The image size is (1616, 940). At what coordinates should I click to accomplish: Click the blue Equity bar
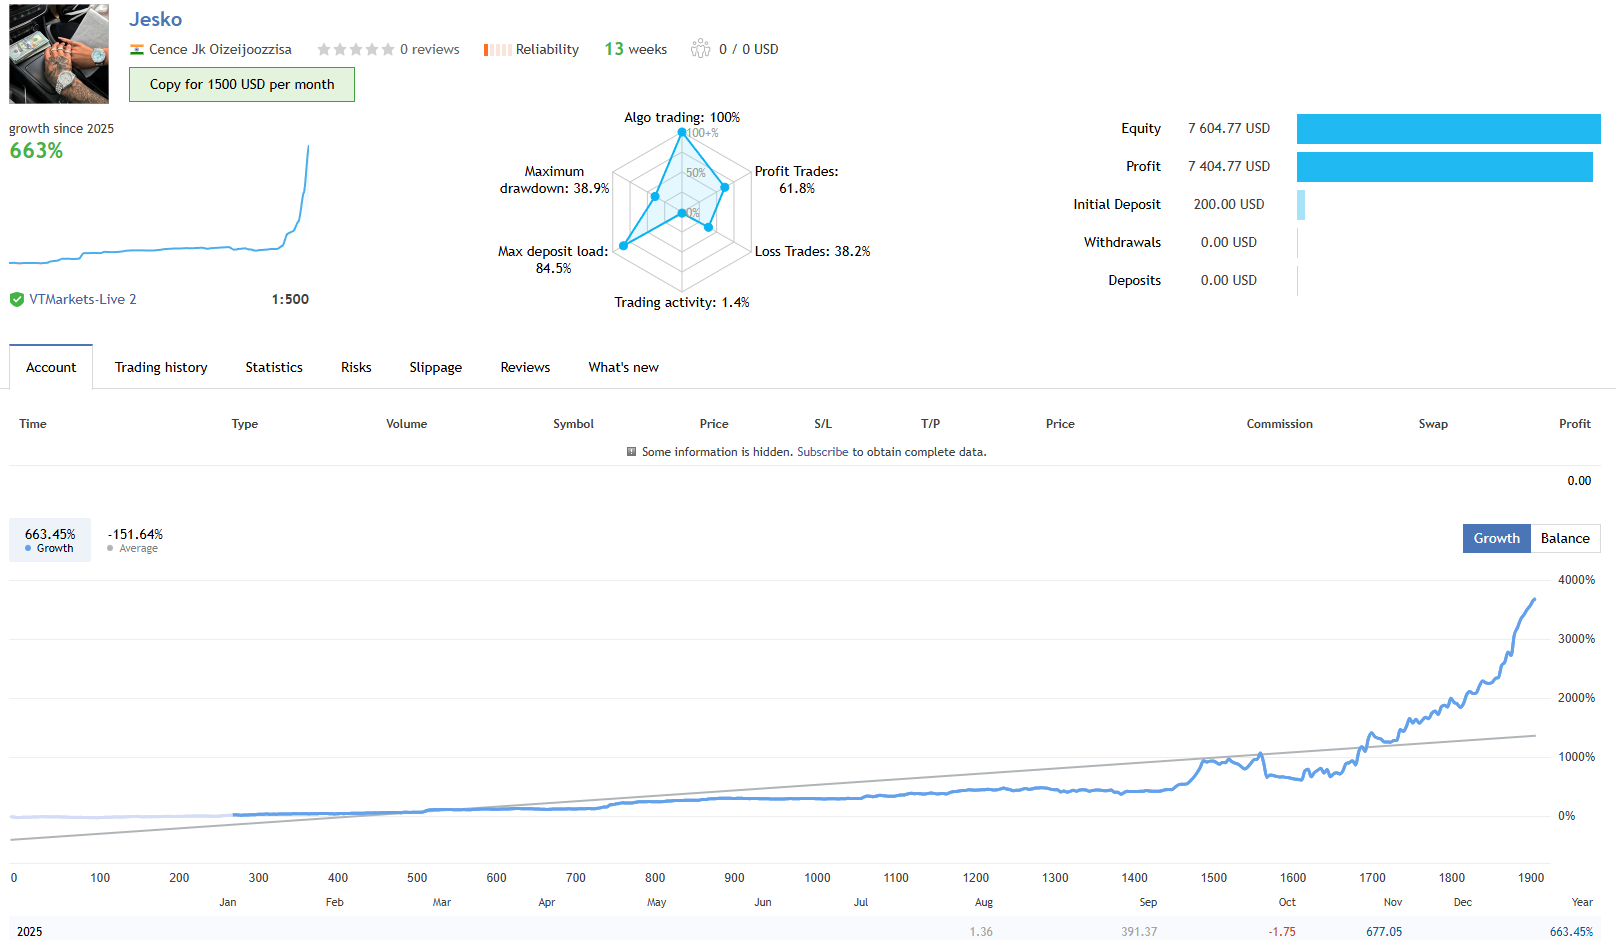[1448, 129]
